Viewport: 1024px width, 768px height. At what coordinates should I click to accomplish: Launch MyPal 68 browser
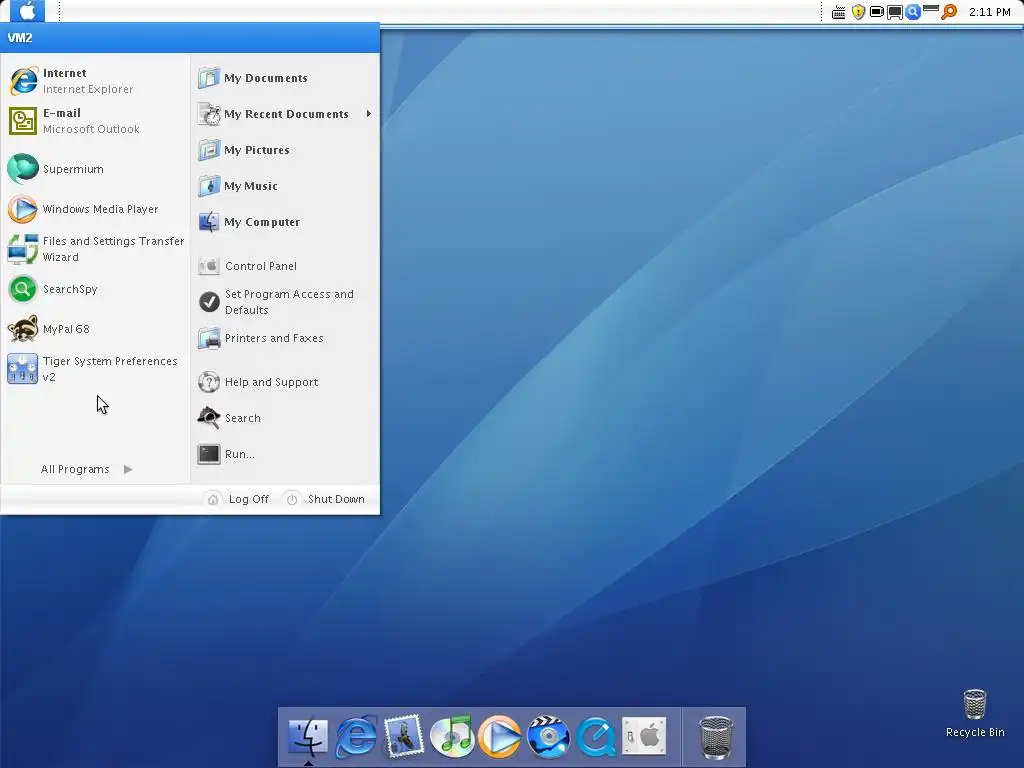click(95, 328)
